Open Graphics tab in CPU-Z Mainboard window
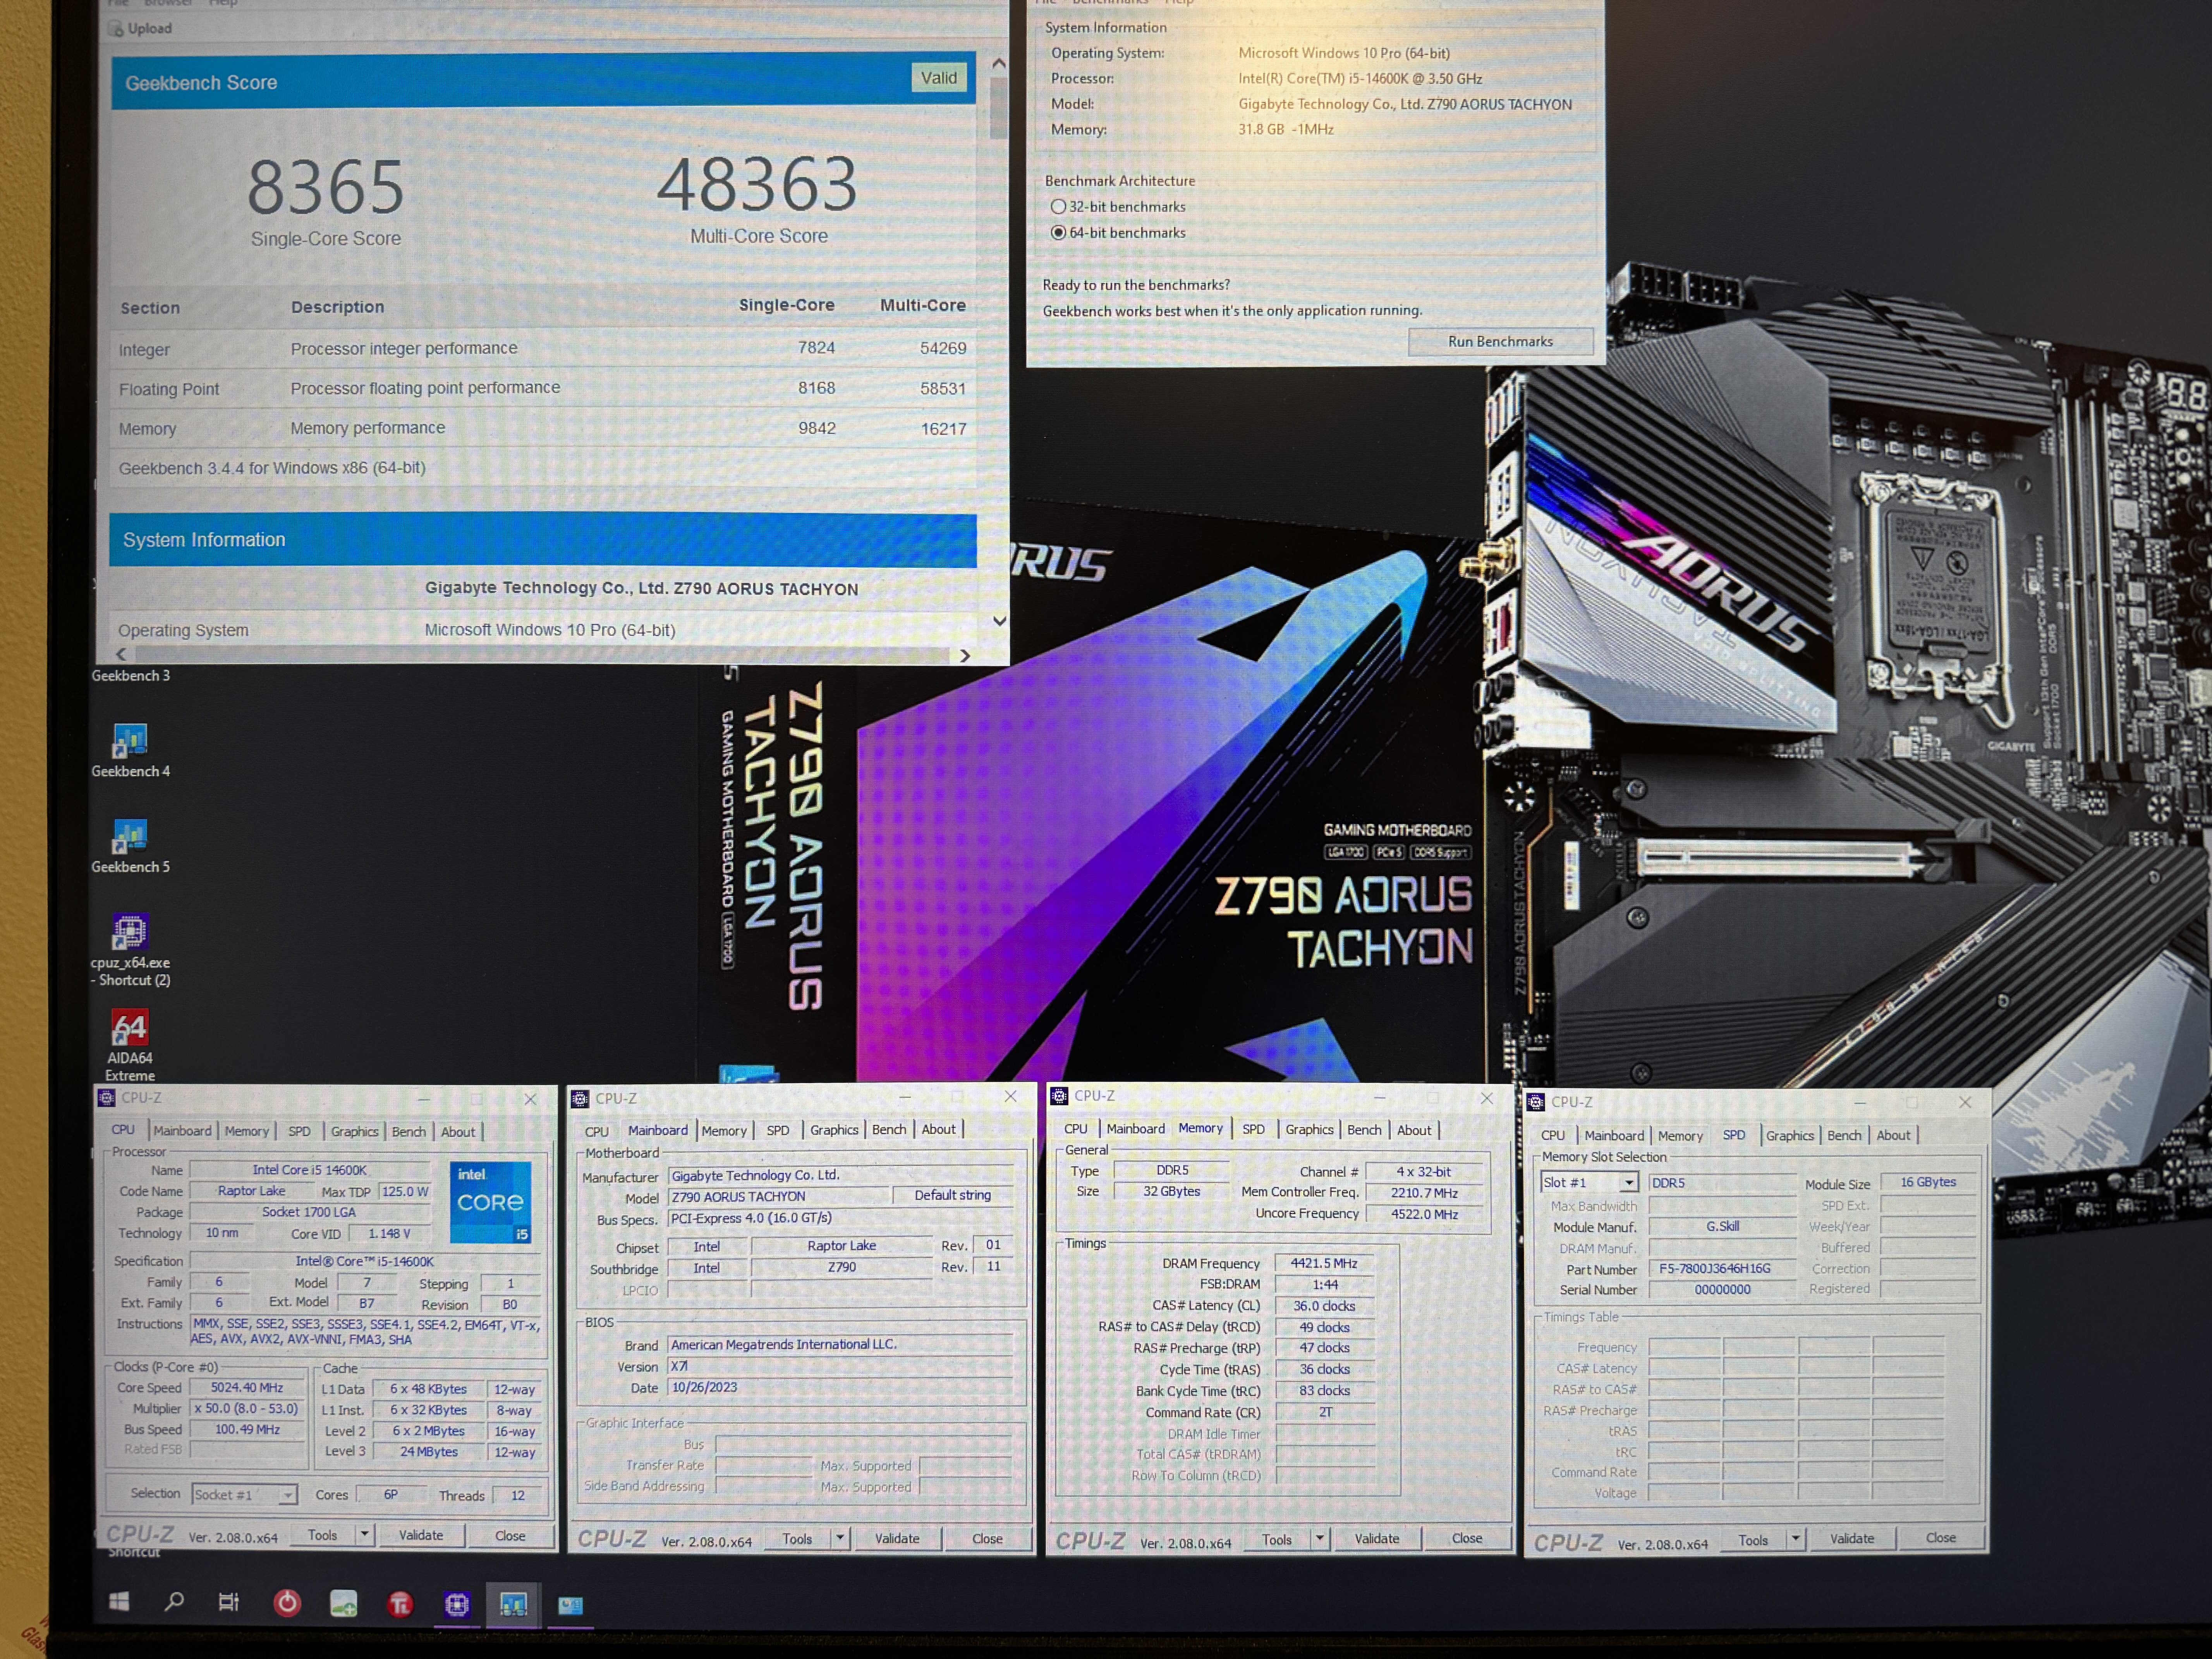Screen dimensions: 2212x1659 point(834,1130)
